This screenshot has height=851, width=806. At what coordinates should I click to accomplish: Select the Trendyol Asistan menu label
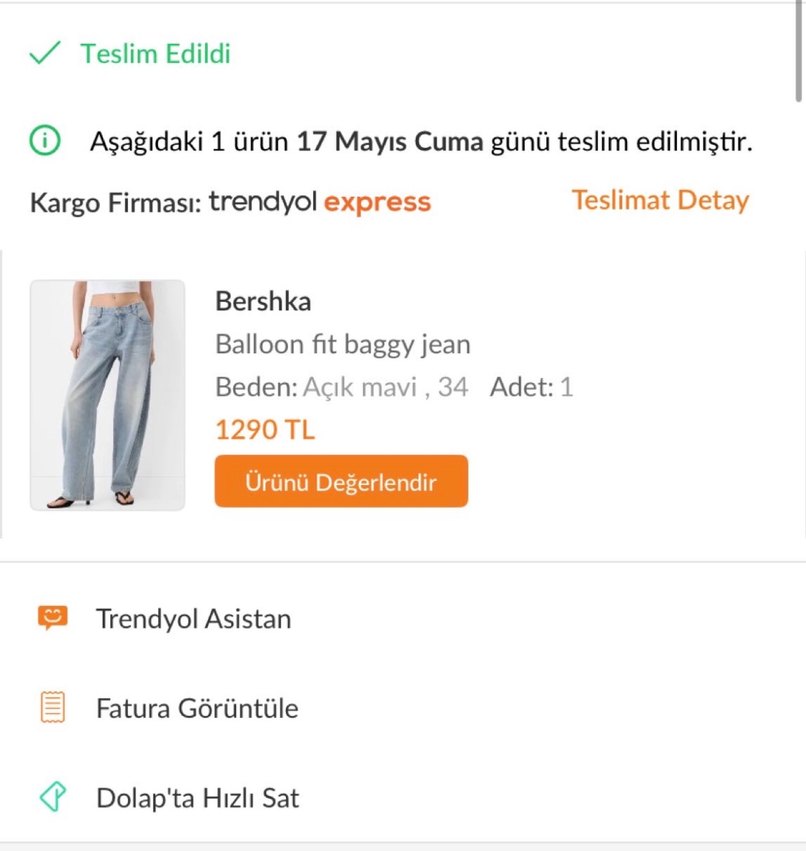(x=193, y=619)
